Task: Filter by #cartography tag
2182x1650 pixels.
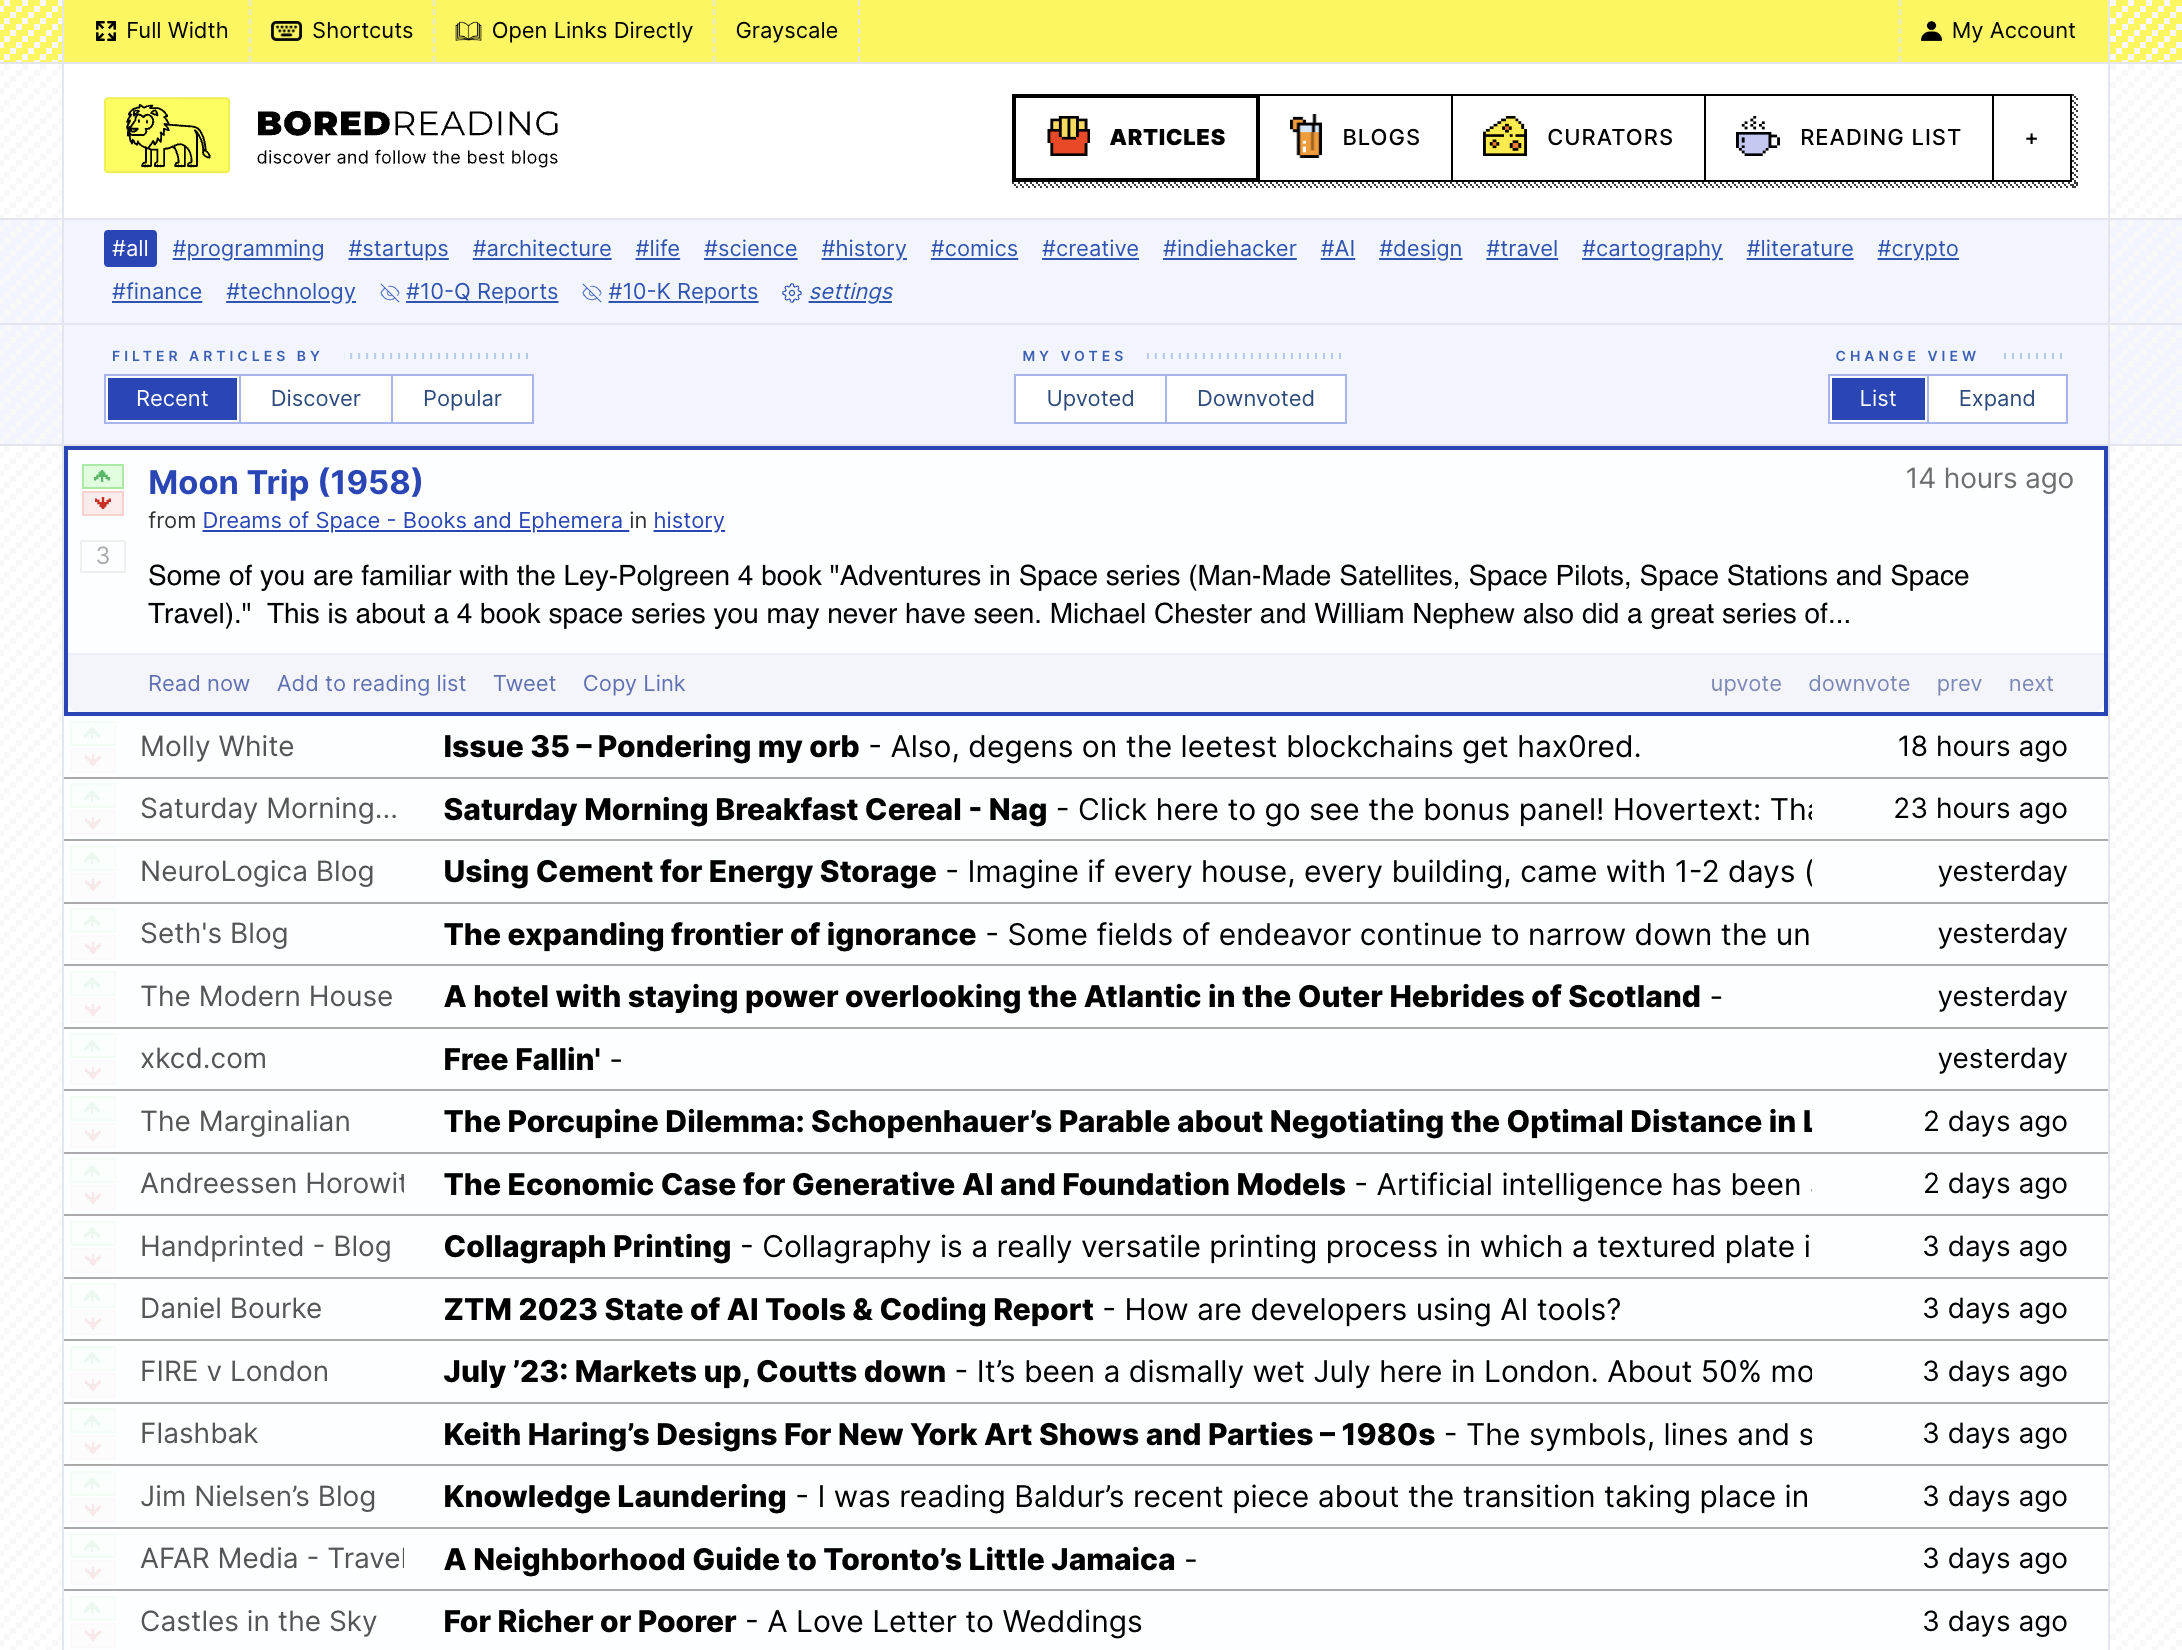Action: [x=1652, y=249]
